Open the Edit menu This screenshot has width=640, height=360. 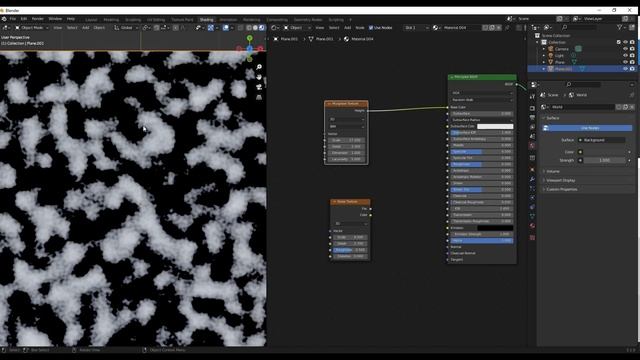pyautogui.click(x=24, y=19)
